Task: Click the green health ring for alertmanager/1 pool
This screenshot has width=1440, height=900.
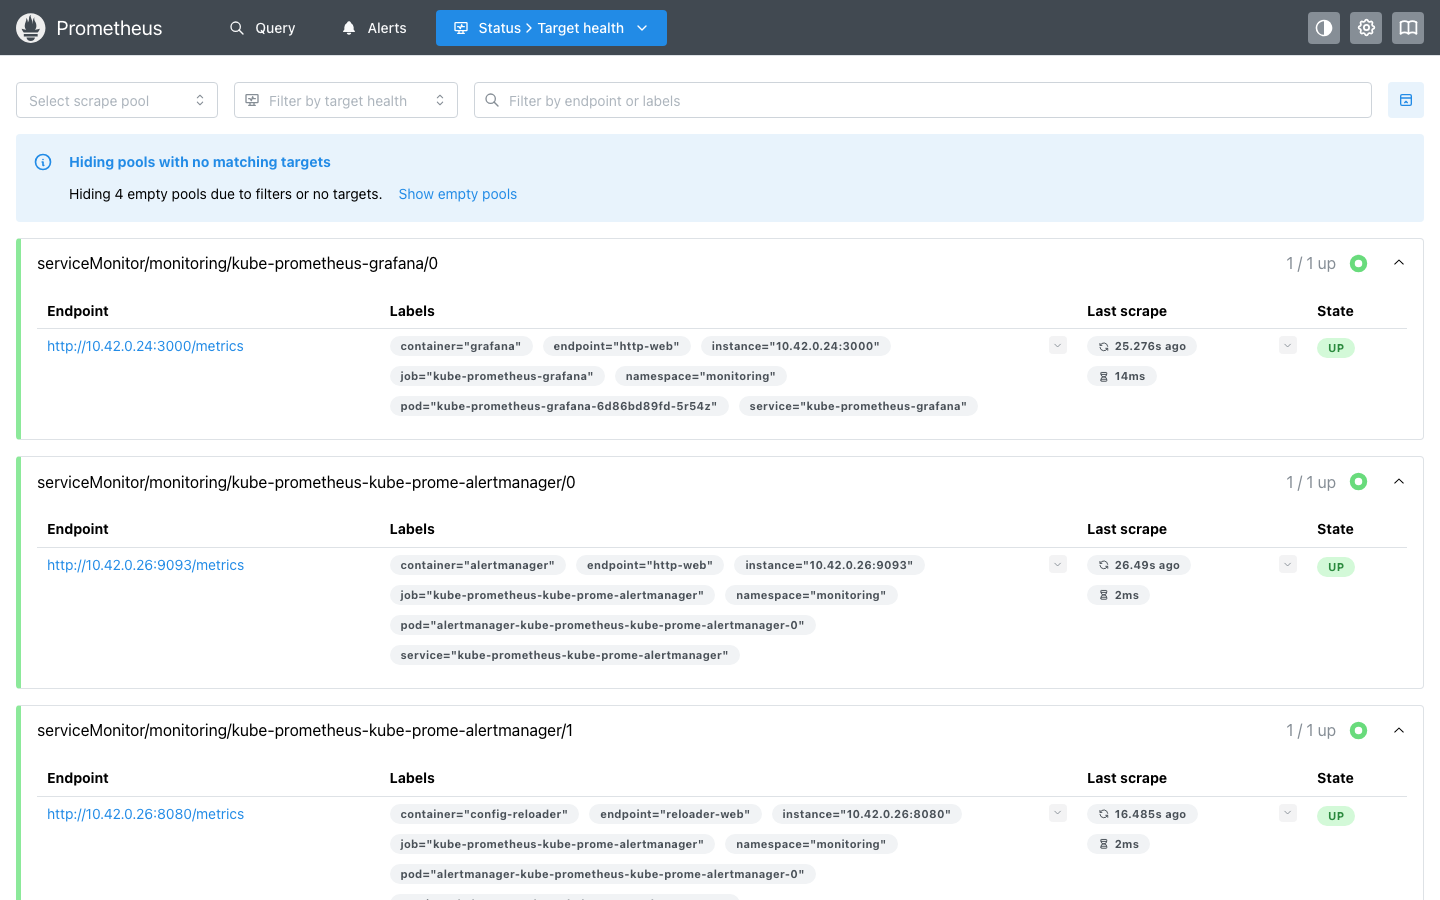Action: [x=1358, y=731]
